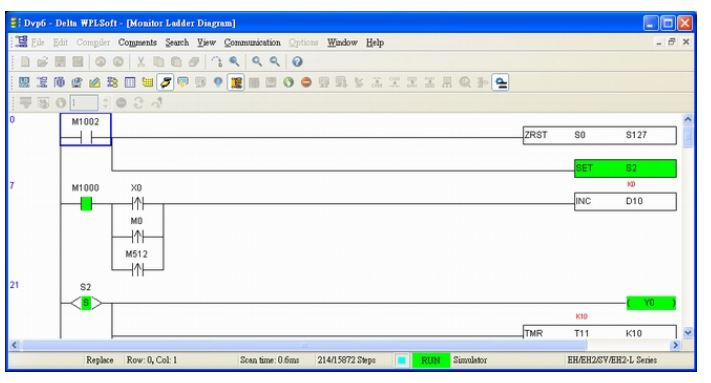Select the green SET S2 instruction
The width and height of the screenshot is (711, 383).
[625, 168]
